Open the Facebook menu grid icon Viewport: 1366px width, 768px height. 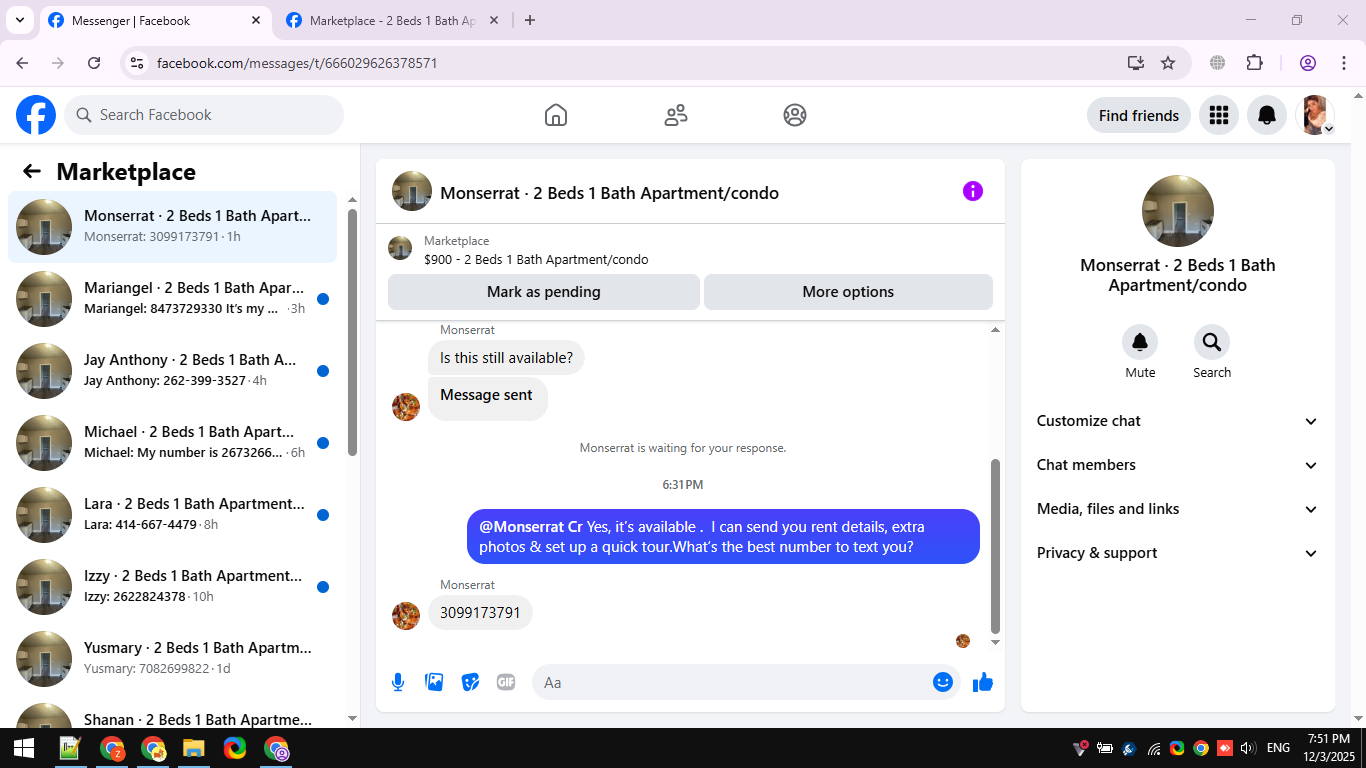tap(1218, 115)
